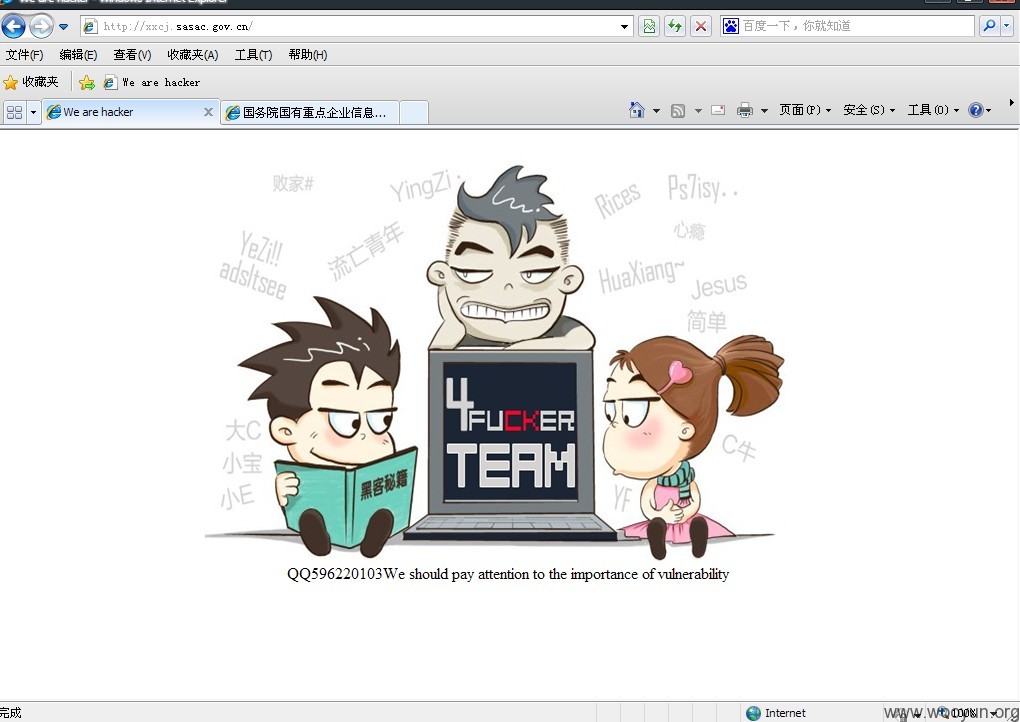
Task: Open the Print dropdown arrow
Action: coord(764,111)
